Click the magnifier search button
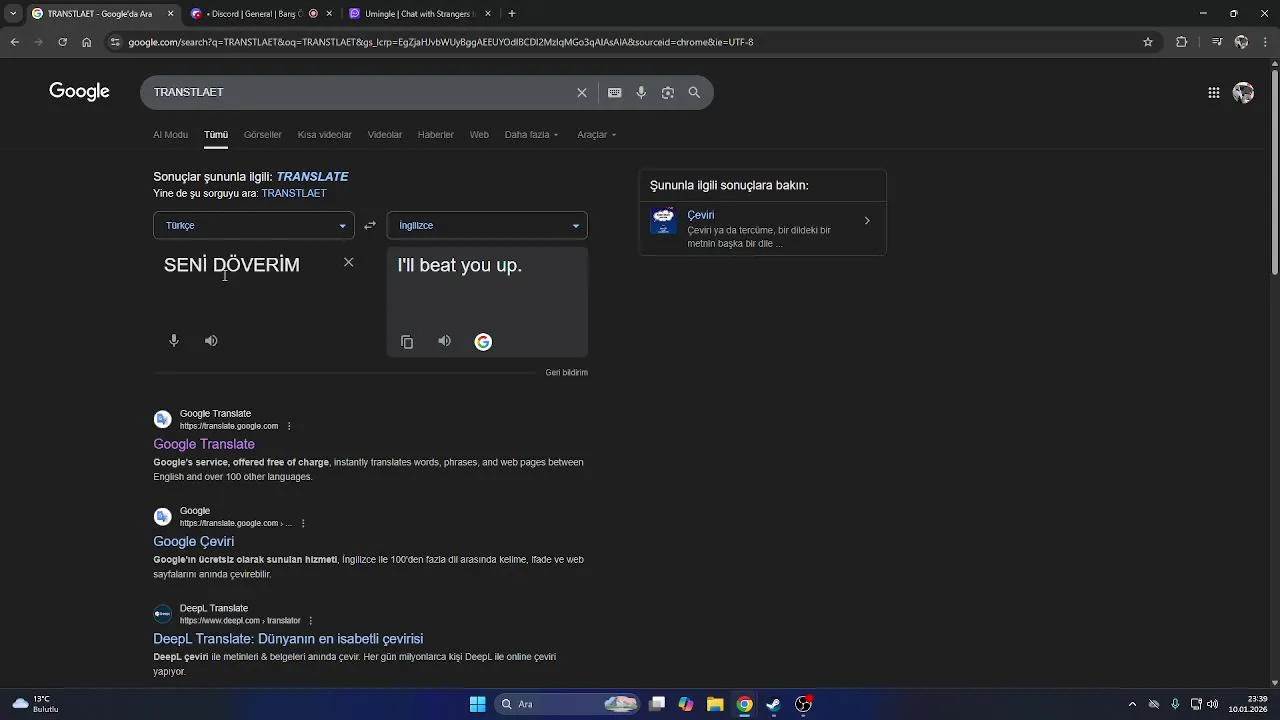1280x720 pixels. pyautogui.click(x=694, y=92)
